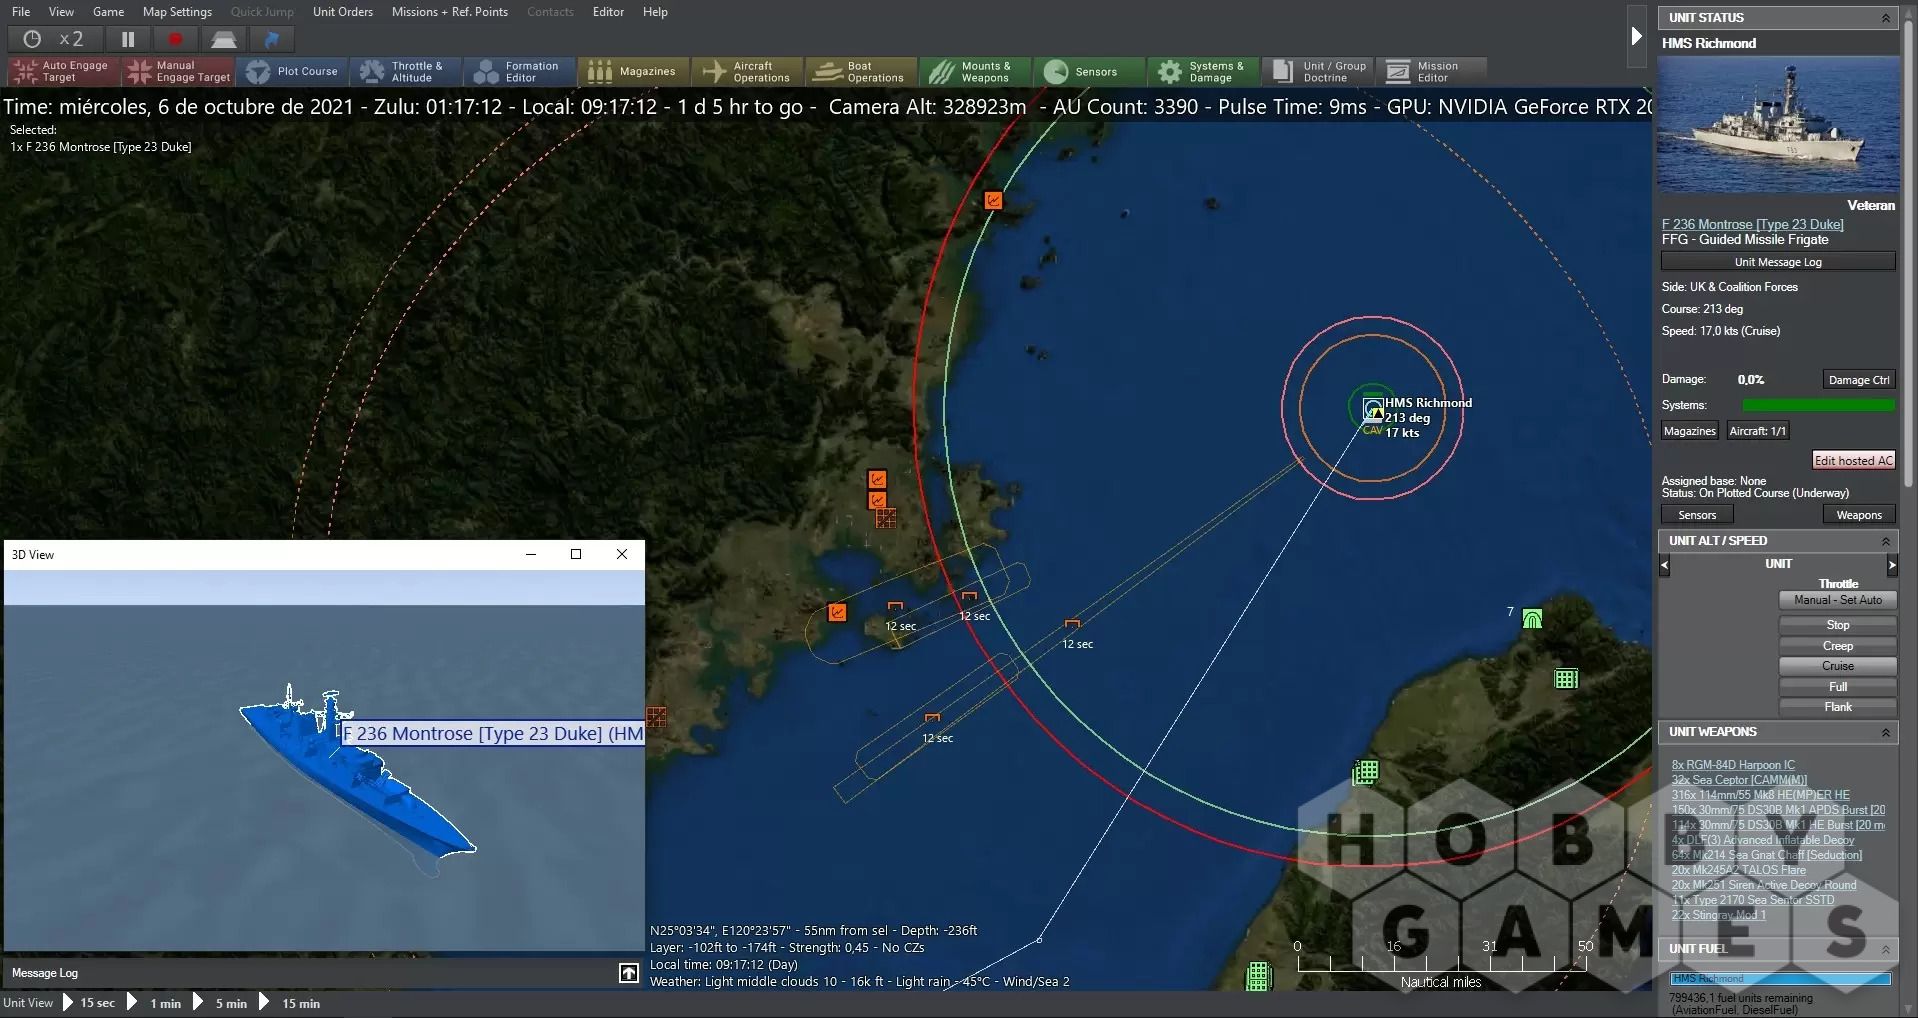The image size is (1918, 1018).
Task: Open the Game menu
Action: 108,12
